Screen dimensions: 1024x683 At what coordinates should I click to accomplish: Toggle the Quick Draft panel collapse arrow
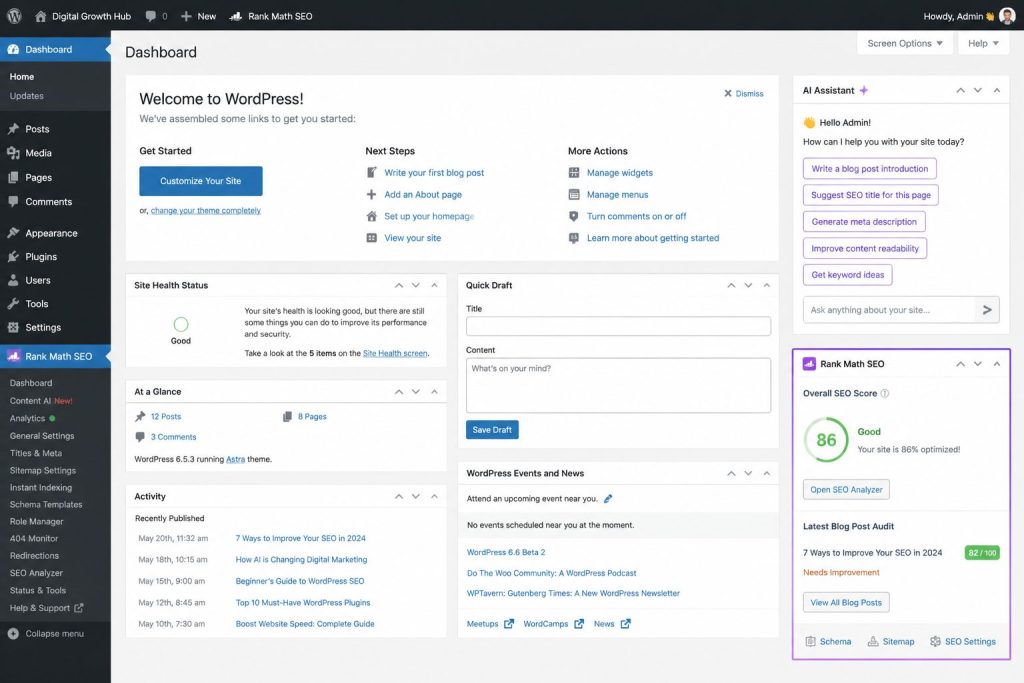(767, 285)
